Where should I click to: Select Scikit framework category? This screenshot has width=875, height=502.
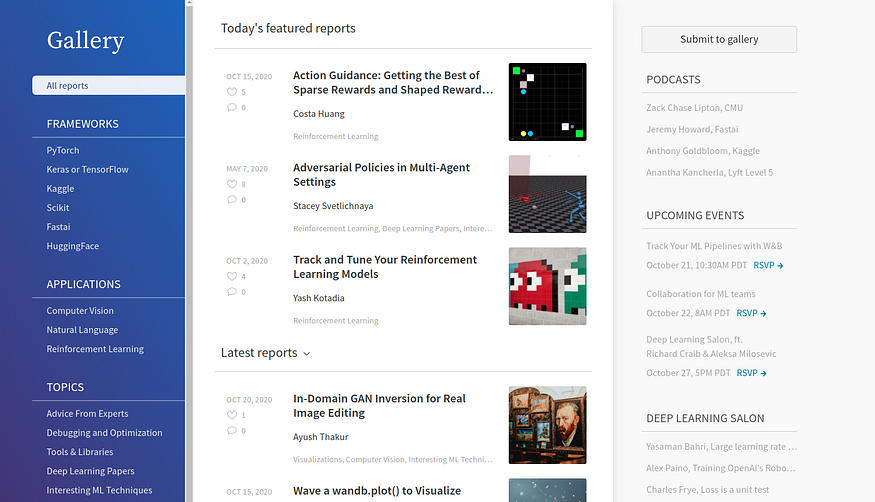pos(57,207)
